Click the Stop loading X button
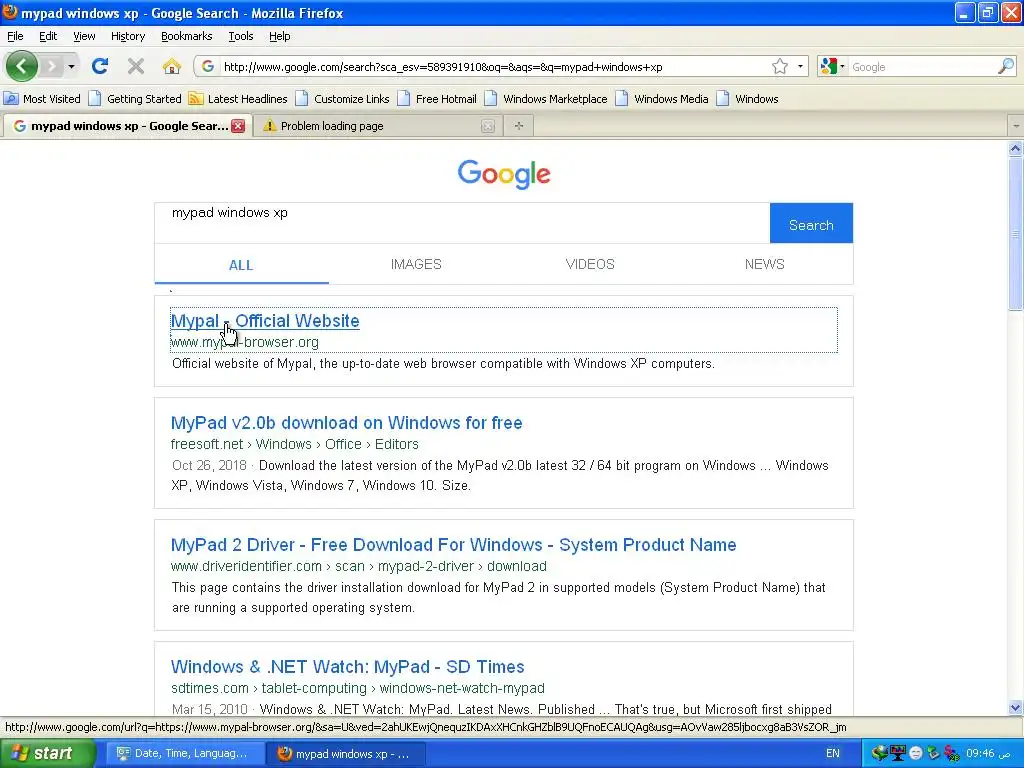Image resolution: width=1024 pixels, height=768 pixels. tap(136, 66)
